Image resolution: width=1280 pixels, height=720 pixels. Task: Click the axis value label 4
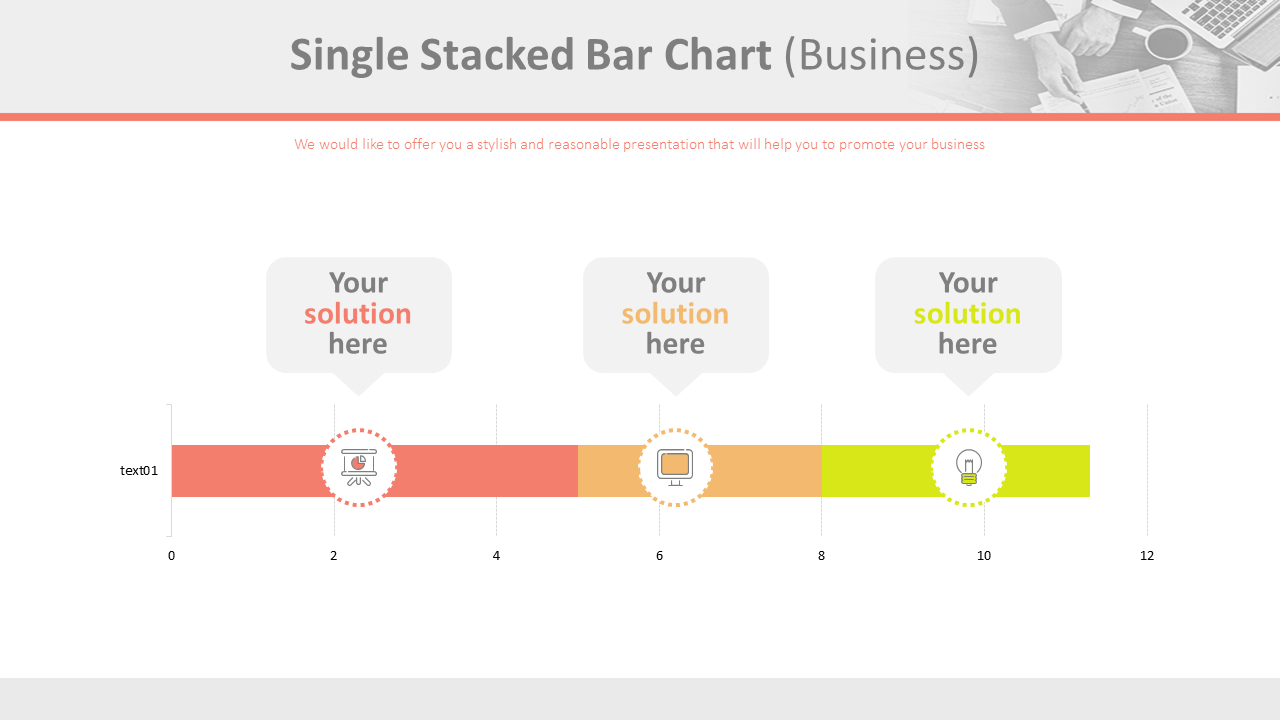(496, 556)
